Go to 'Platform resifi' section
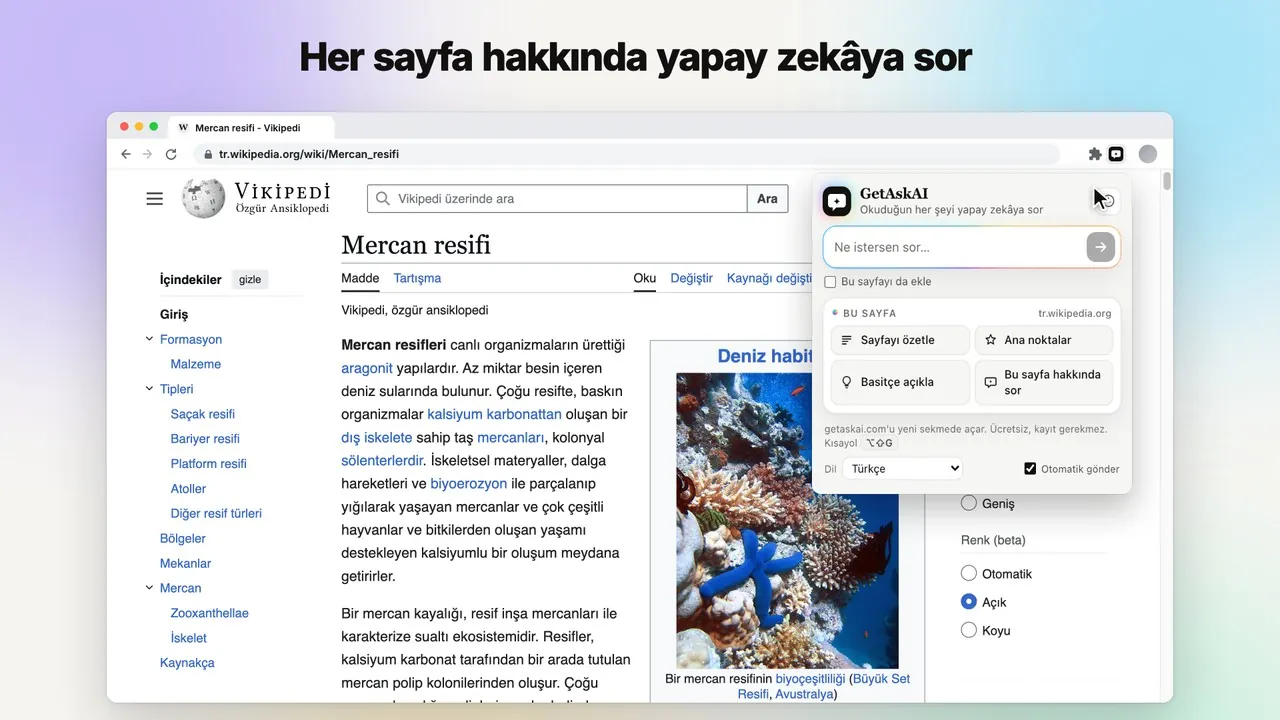This screenshot has height=720, width=1280. (208, 464)
